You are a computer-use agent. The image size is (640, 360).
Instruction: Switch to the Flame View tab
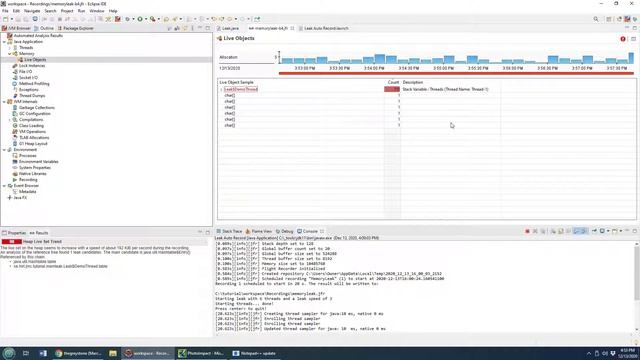259,231
